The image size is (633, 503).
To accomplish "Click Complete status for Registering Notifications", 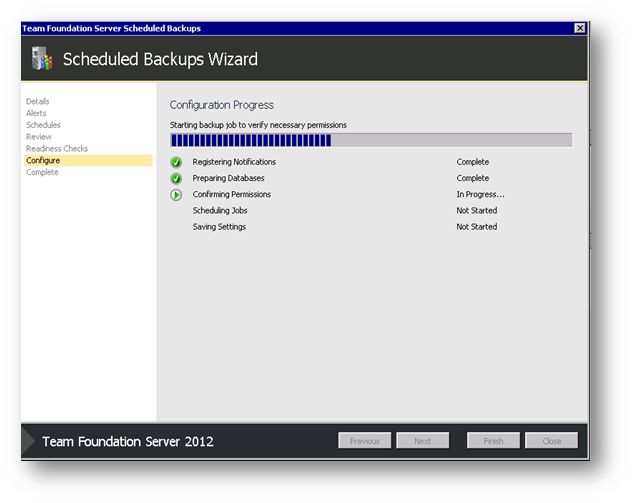I will [x=473, y=162].
